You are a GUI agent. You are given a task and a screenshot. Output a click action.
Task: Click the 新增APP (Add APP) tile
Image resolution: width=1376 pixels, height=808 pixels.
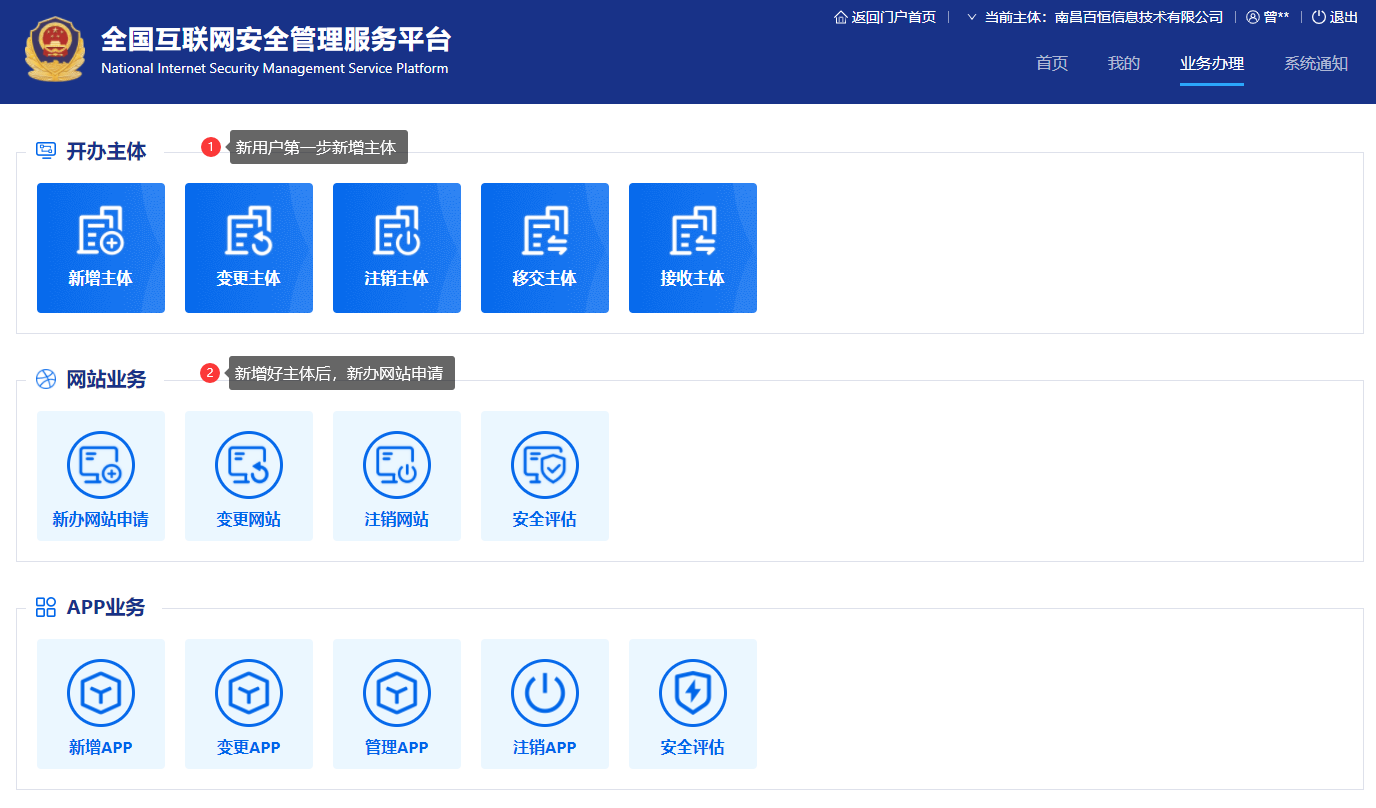pos(100,704)
